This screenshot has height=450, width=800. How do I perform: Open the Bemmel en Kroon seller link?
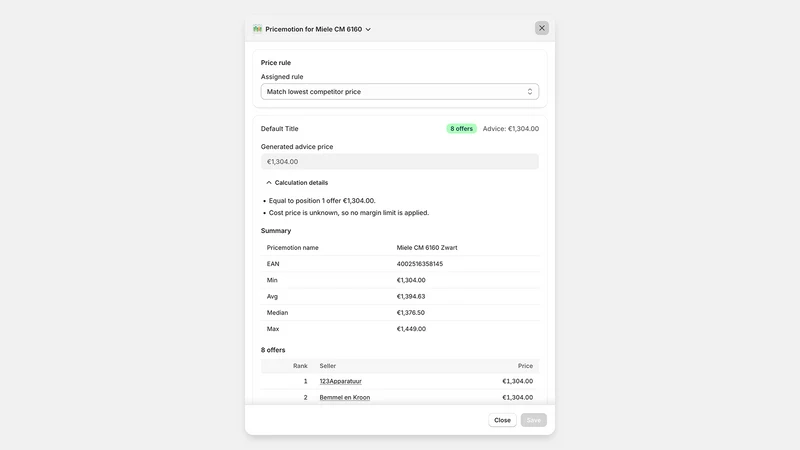[344, 397]
